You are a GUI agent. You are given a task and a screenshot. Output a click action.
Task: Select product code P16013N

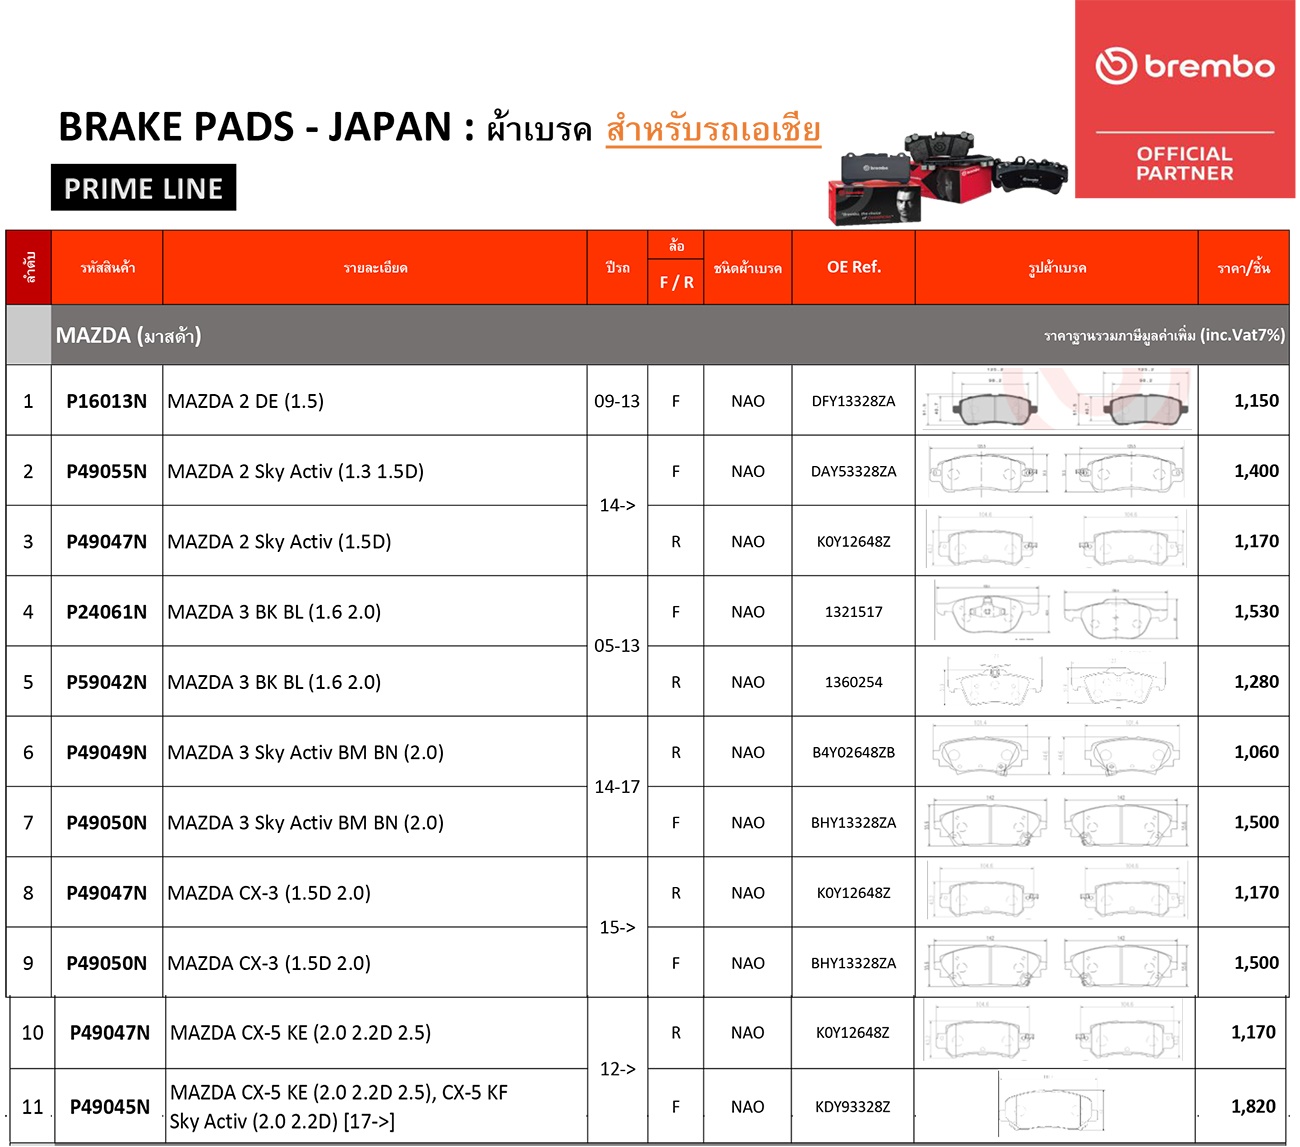[107, 401]
